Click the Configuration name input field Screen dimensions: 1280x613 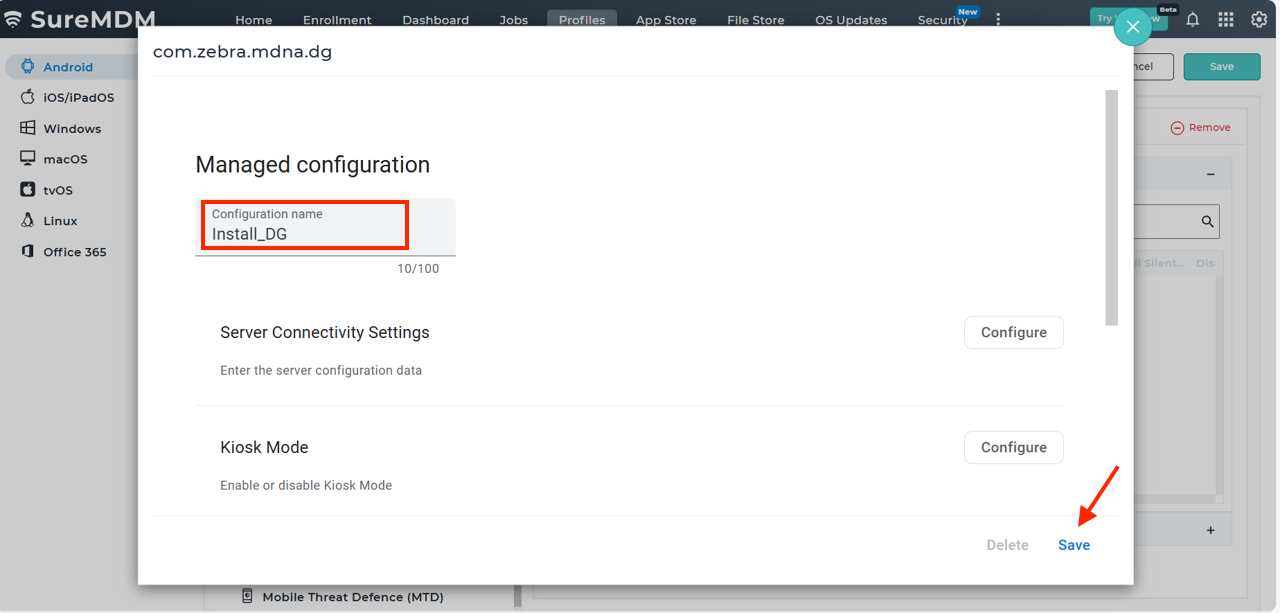point(325,227)
